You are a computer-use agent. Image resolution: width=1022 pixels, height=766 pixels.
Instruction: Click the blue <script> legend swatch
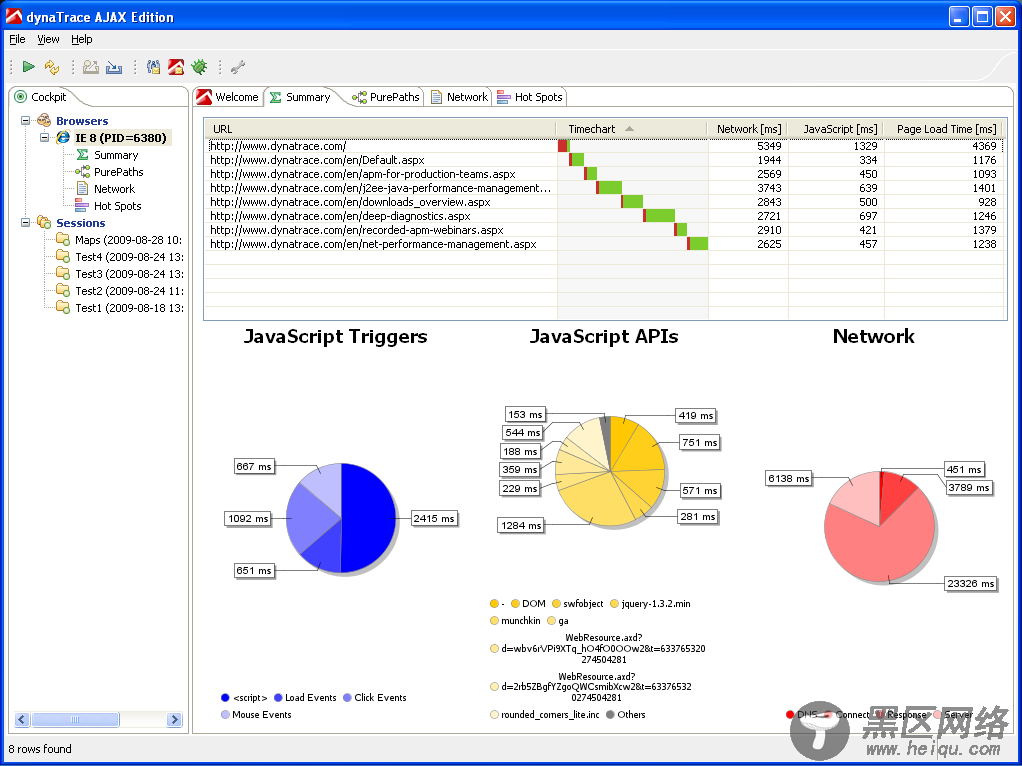[226, 698]
